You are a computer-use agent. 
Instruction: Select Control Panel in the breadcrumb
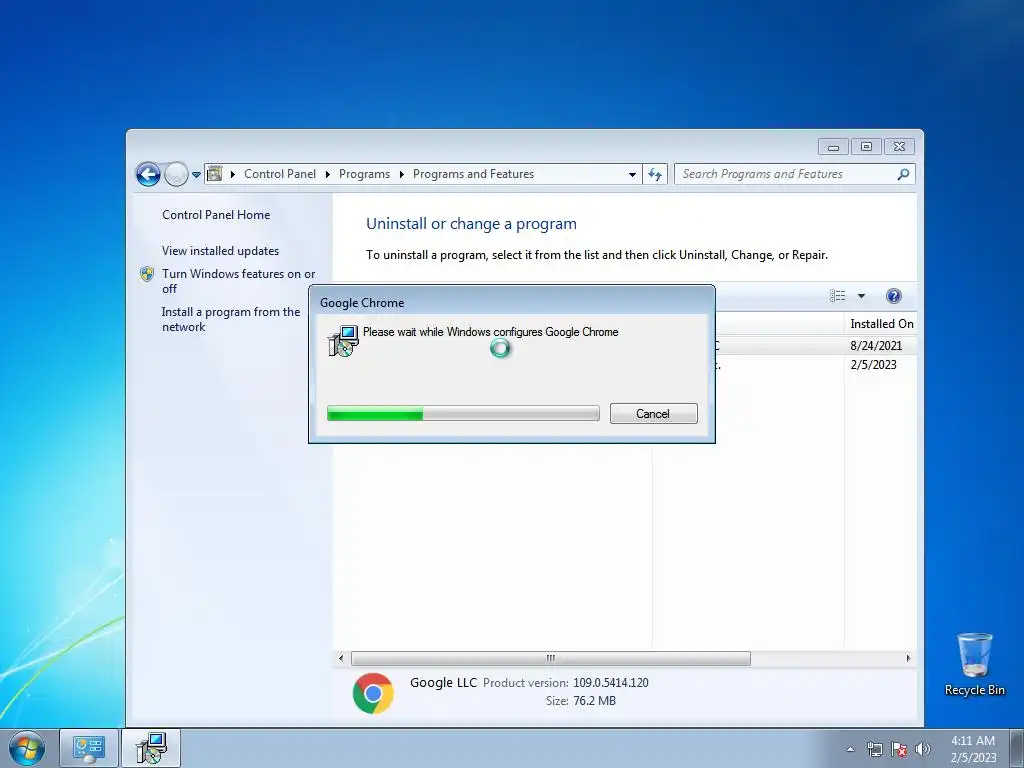(280, 174)
